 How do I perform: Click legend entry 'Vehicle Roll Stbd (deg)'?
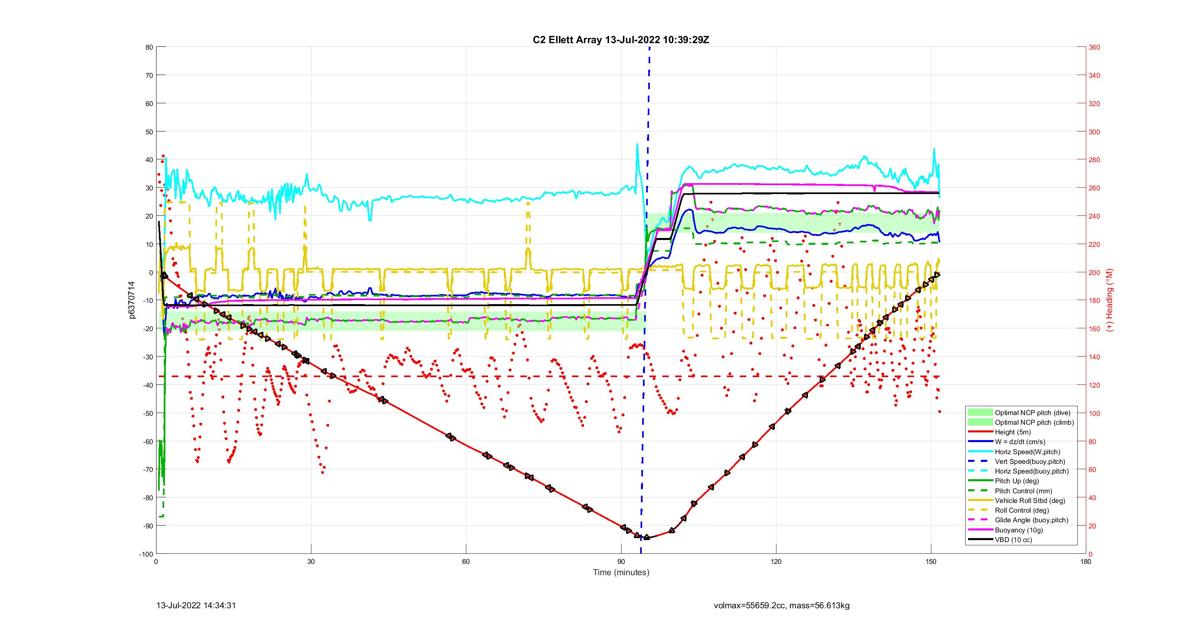(x=1030, y=500)
